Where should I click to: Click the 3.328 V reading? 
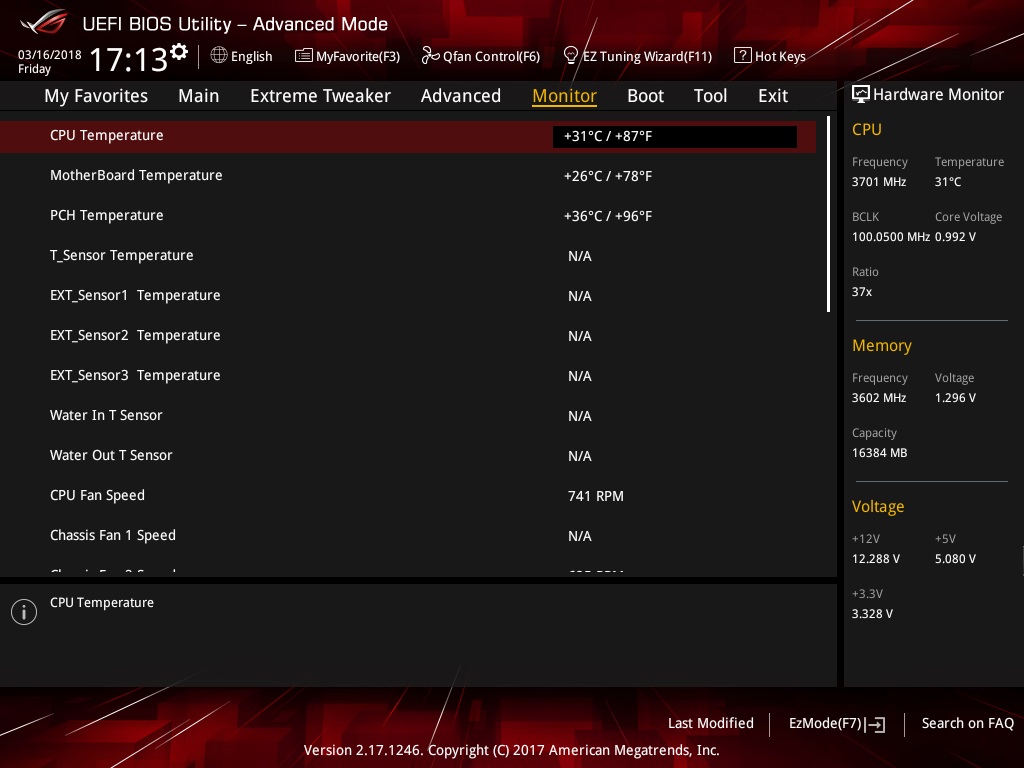(872, 614)
